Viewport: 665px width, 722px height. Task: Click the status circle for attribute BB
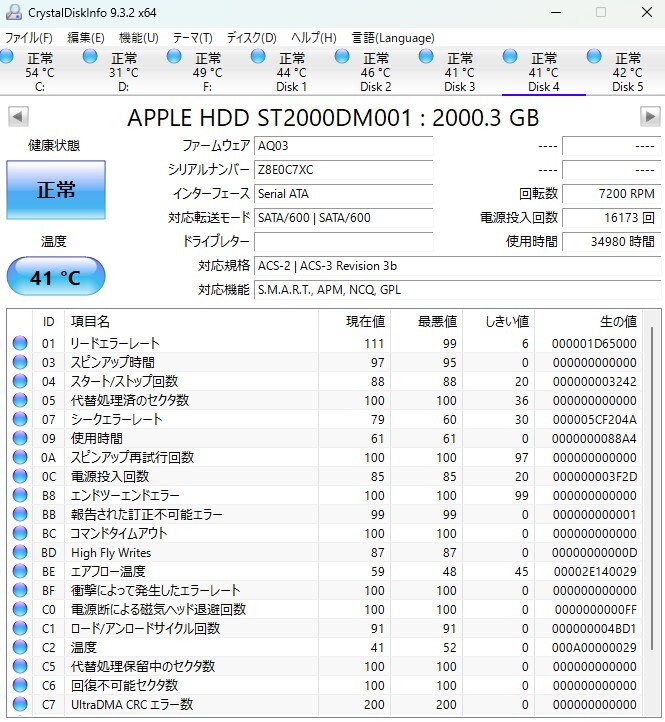(x=20, y=514)
